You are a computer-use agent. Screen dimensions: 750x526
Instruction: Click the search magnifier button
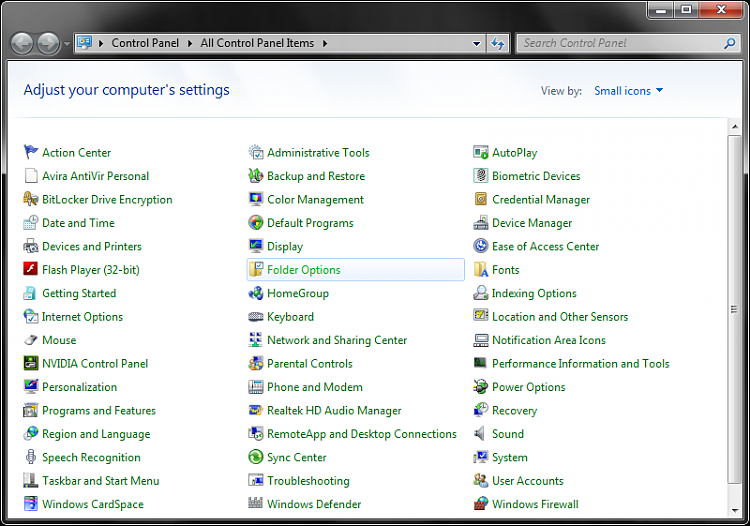(730, 43)
